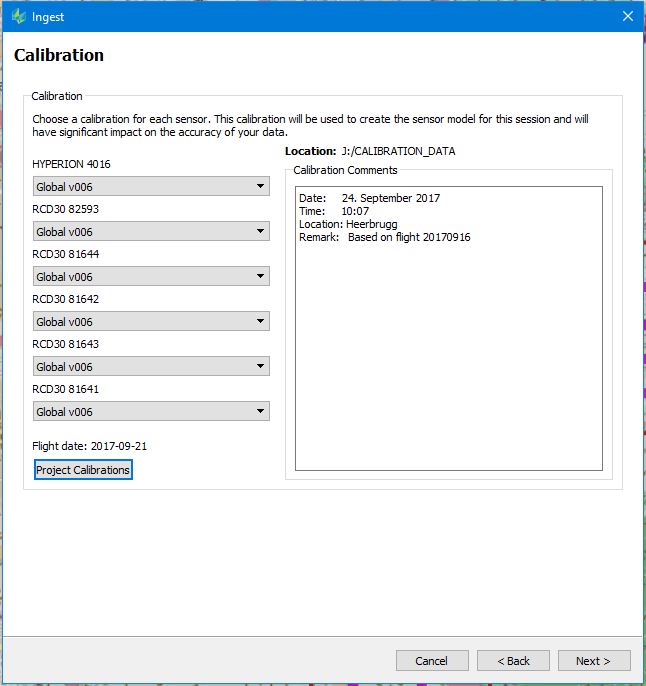The image size is (646, 686).
Task: Click inside the Calibration Comments text box
Action: click(448, 350)
